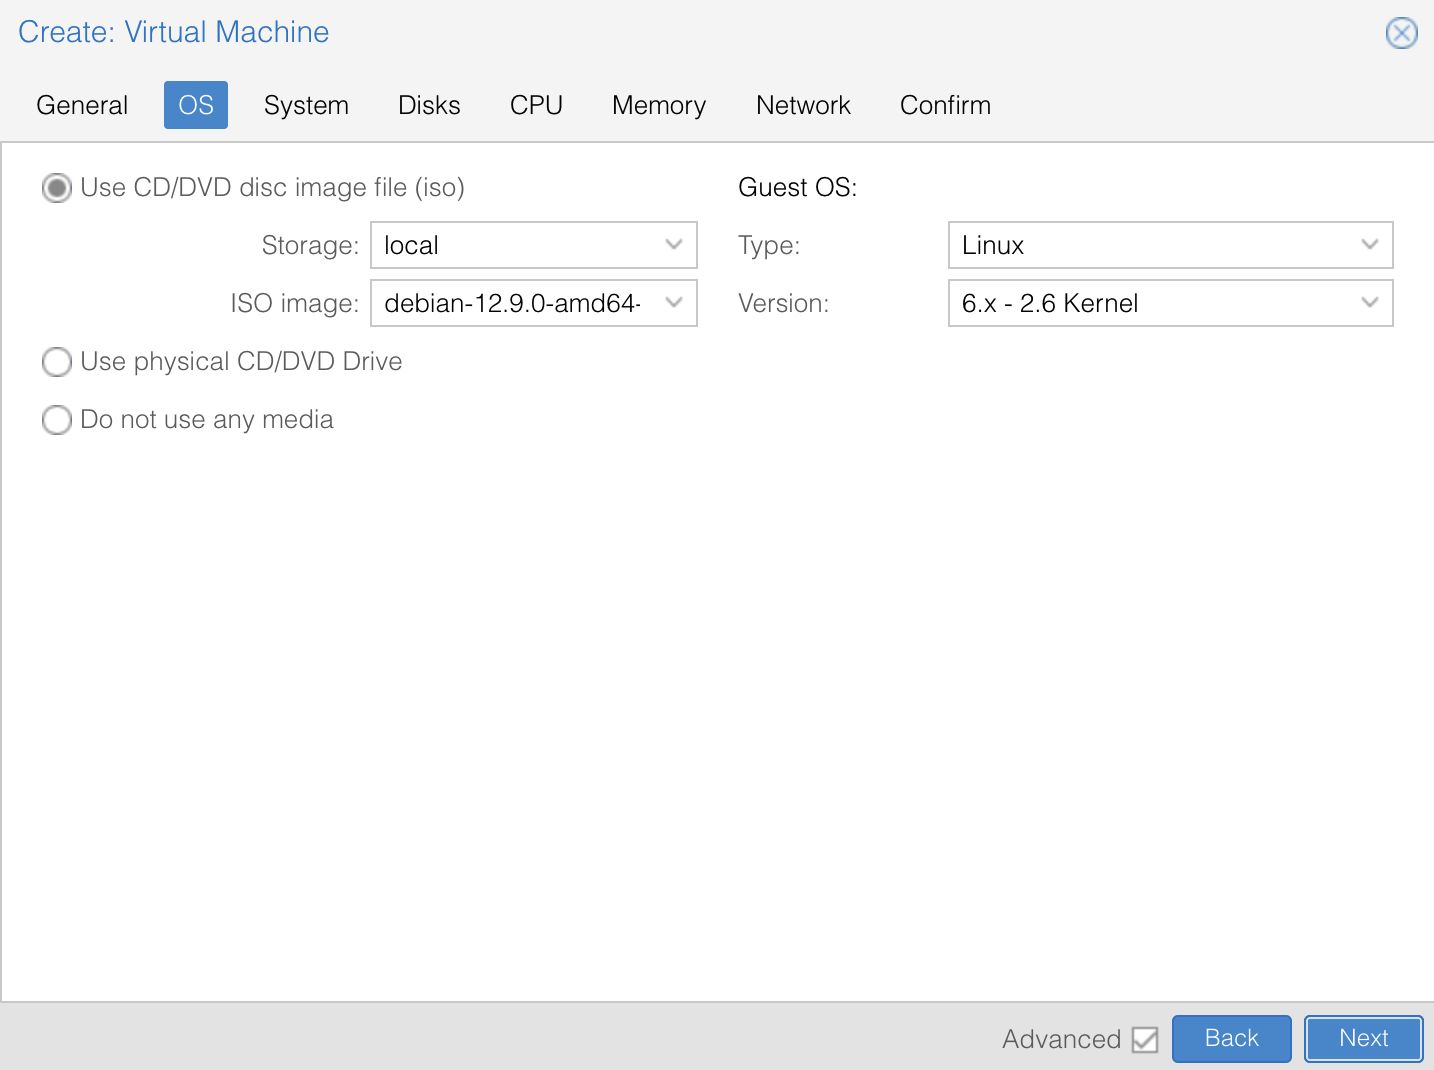This screenshot has height=1070, width=1434.
Task: Go to the Disks tab
Action: tap(429, 105)
